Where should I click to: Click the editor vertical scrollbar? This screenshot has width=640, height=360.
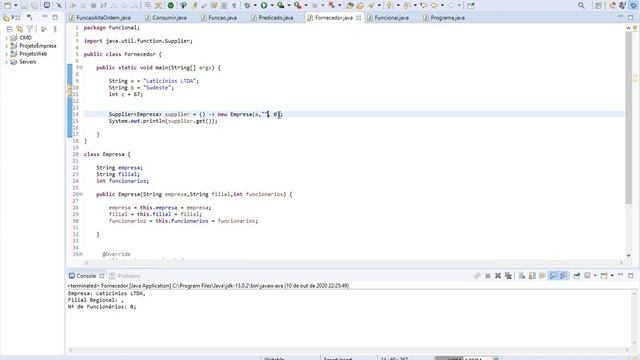629,118
